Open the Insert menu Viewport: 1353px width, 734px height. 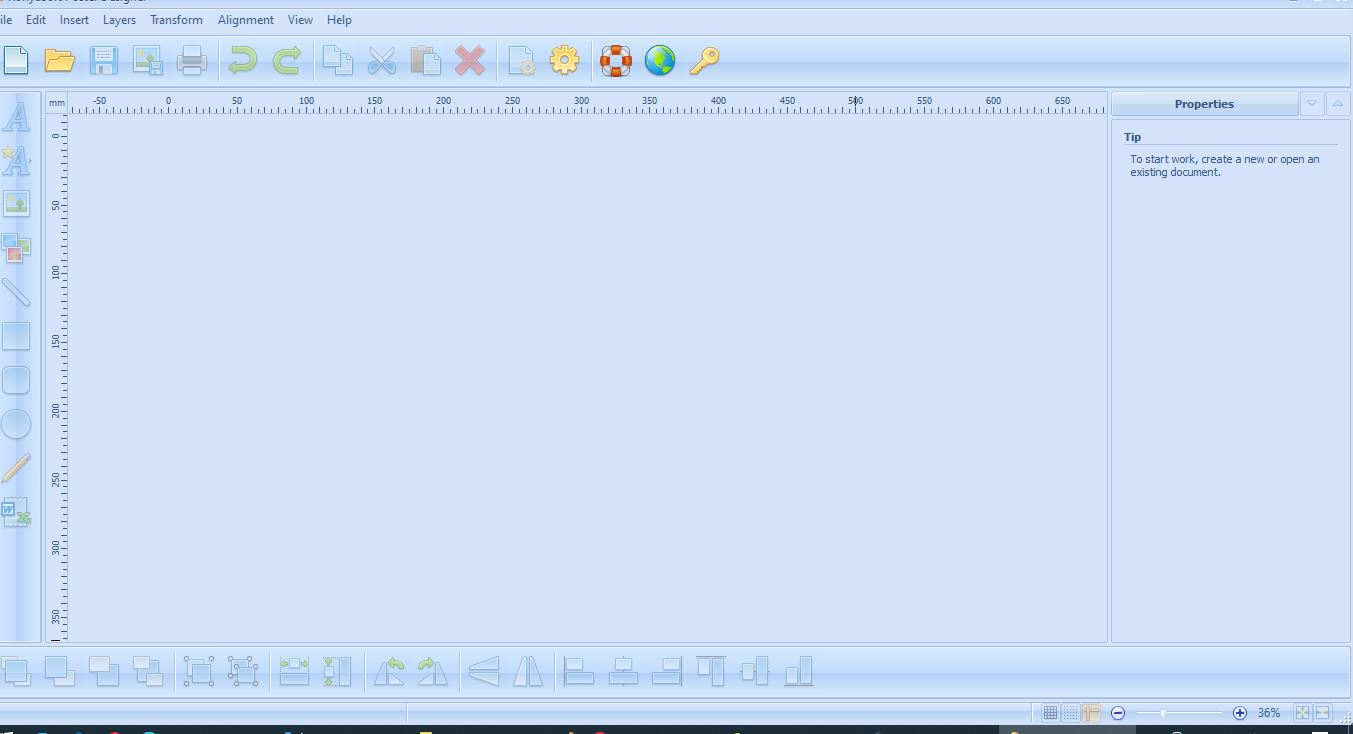click(74, 20)
